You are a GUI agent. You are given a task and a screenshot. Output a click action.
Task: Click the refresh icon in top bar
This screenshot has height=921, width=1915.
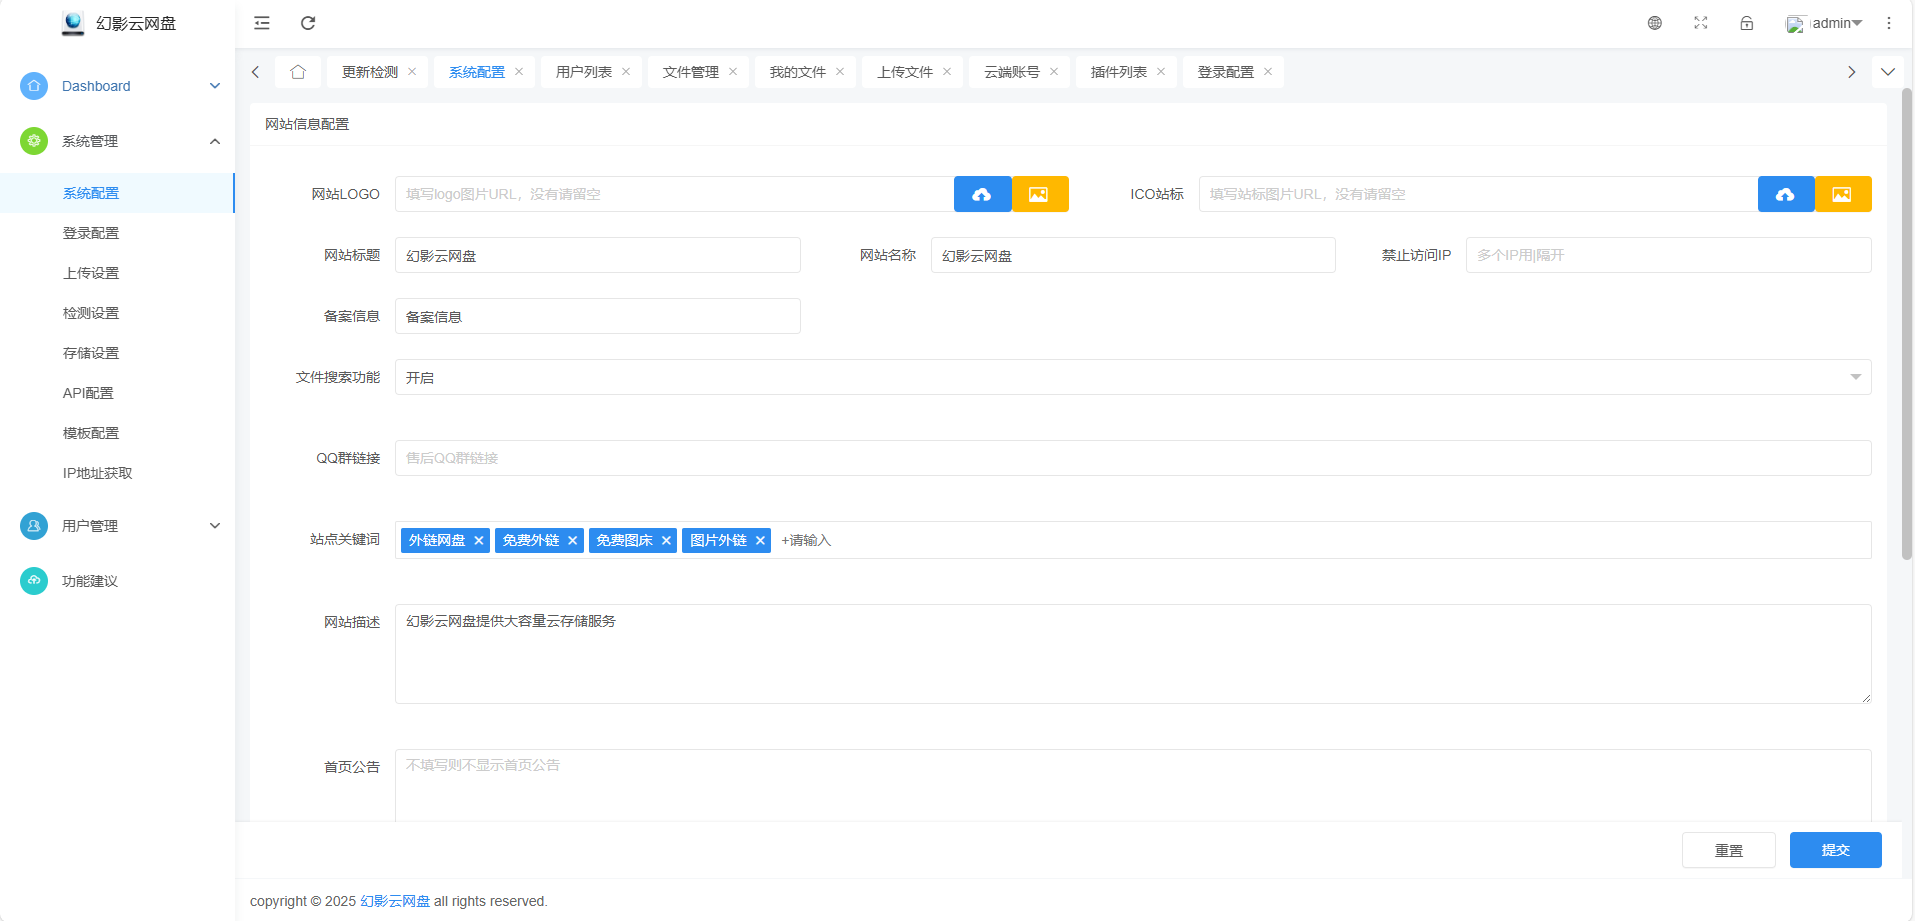[308, 23]
